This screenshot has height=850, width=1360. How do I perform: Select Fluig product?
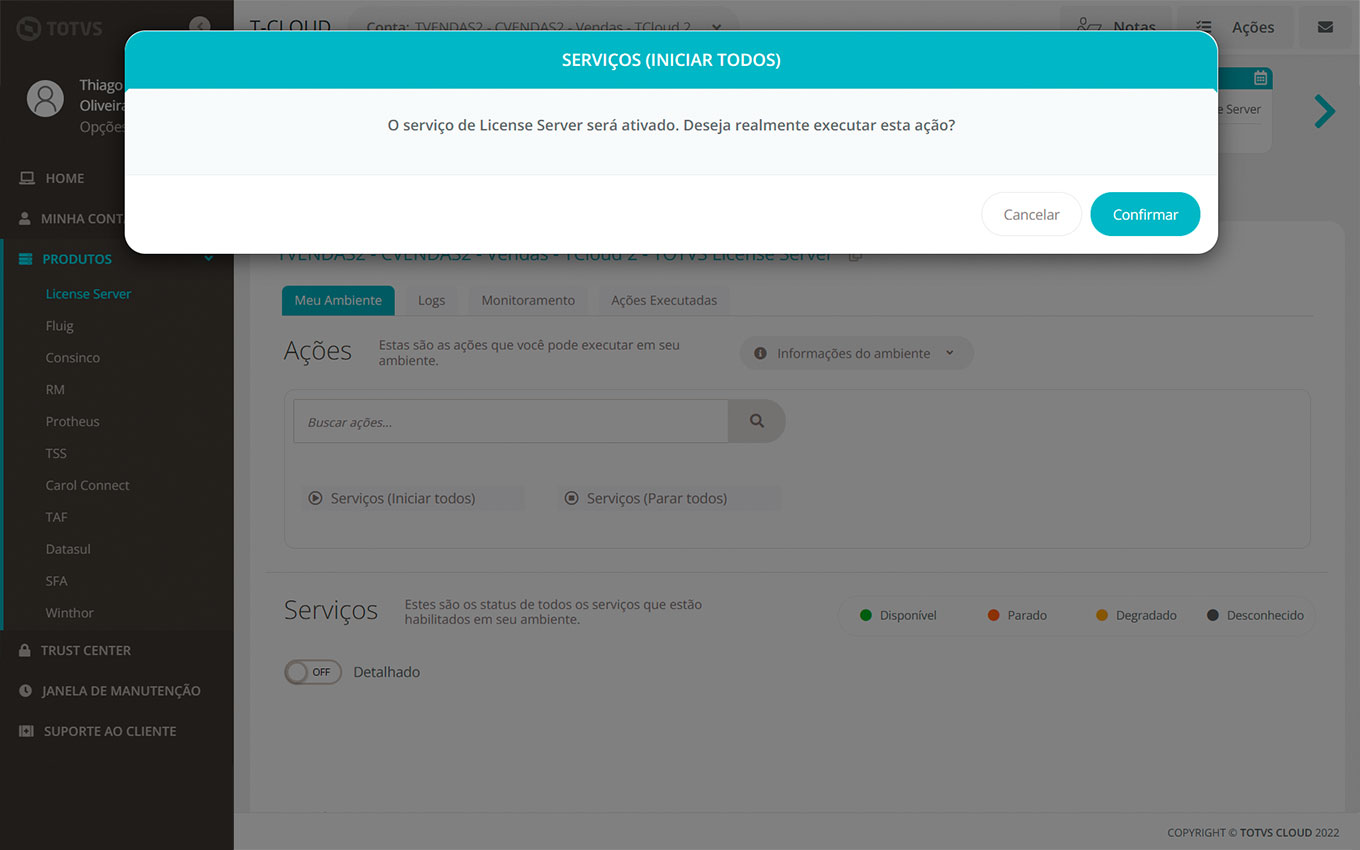pyautogui.click(x=59, y=326)
